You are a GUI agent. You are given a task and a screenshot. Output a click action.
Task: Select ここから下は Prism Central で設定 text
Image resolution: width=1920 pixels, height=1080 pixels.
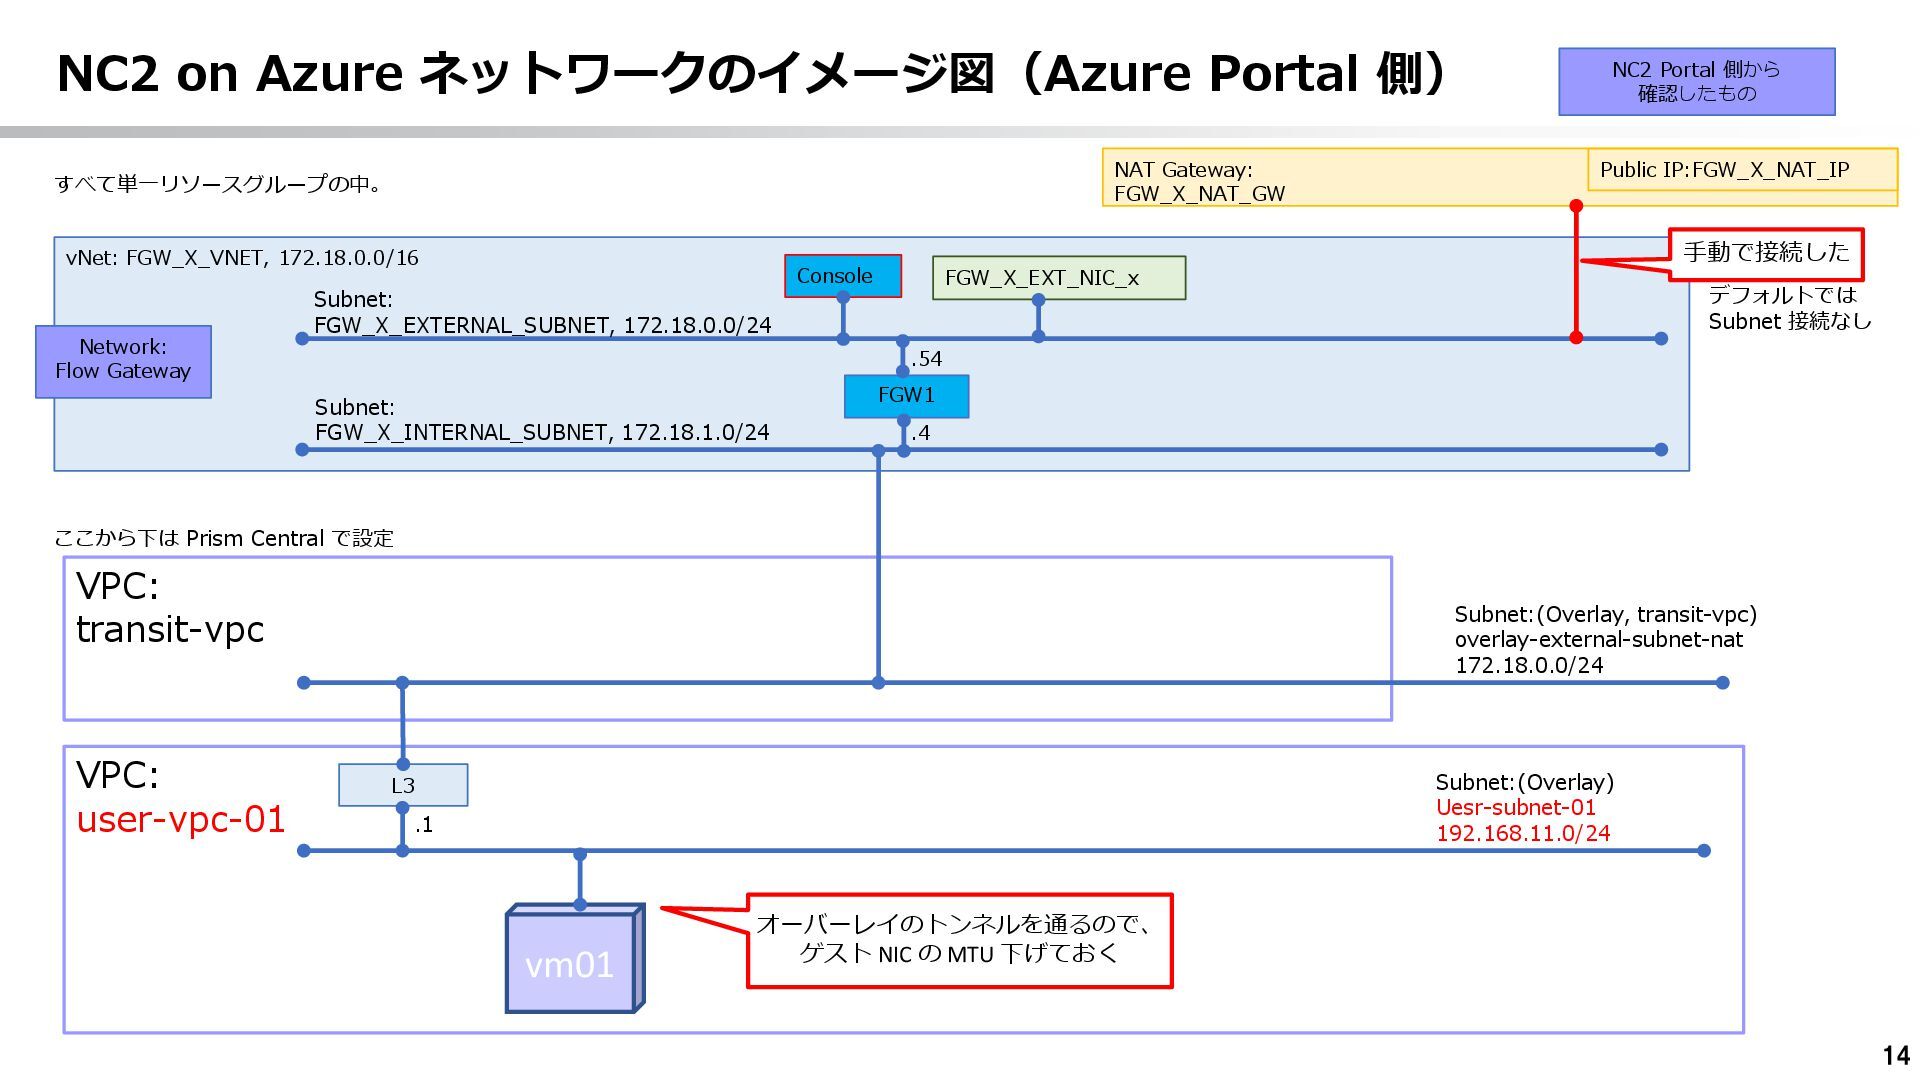(x=224, y=538)
